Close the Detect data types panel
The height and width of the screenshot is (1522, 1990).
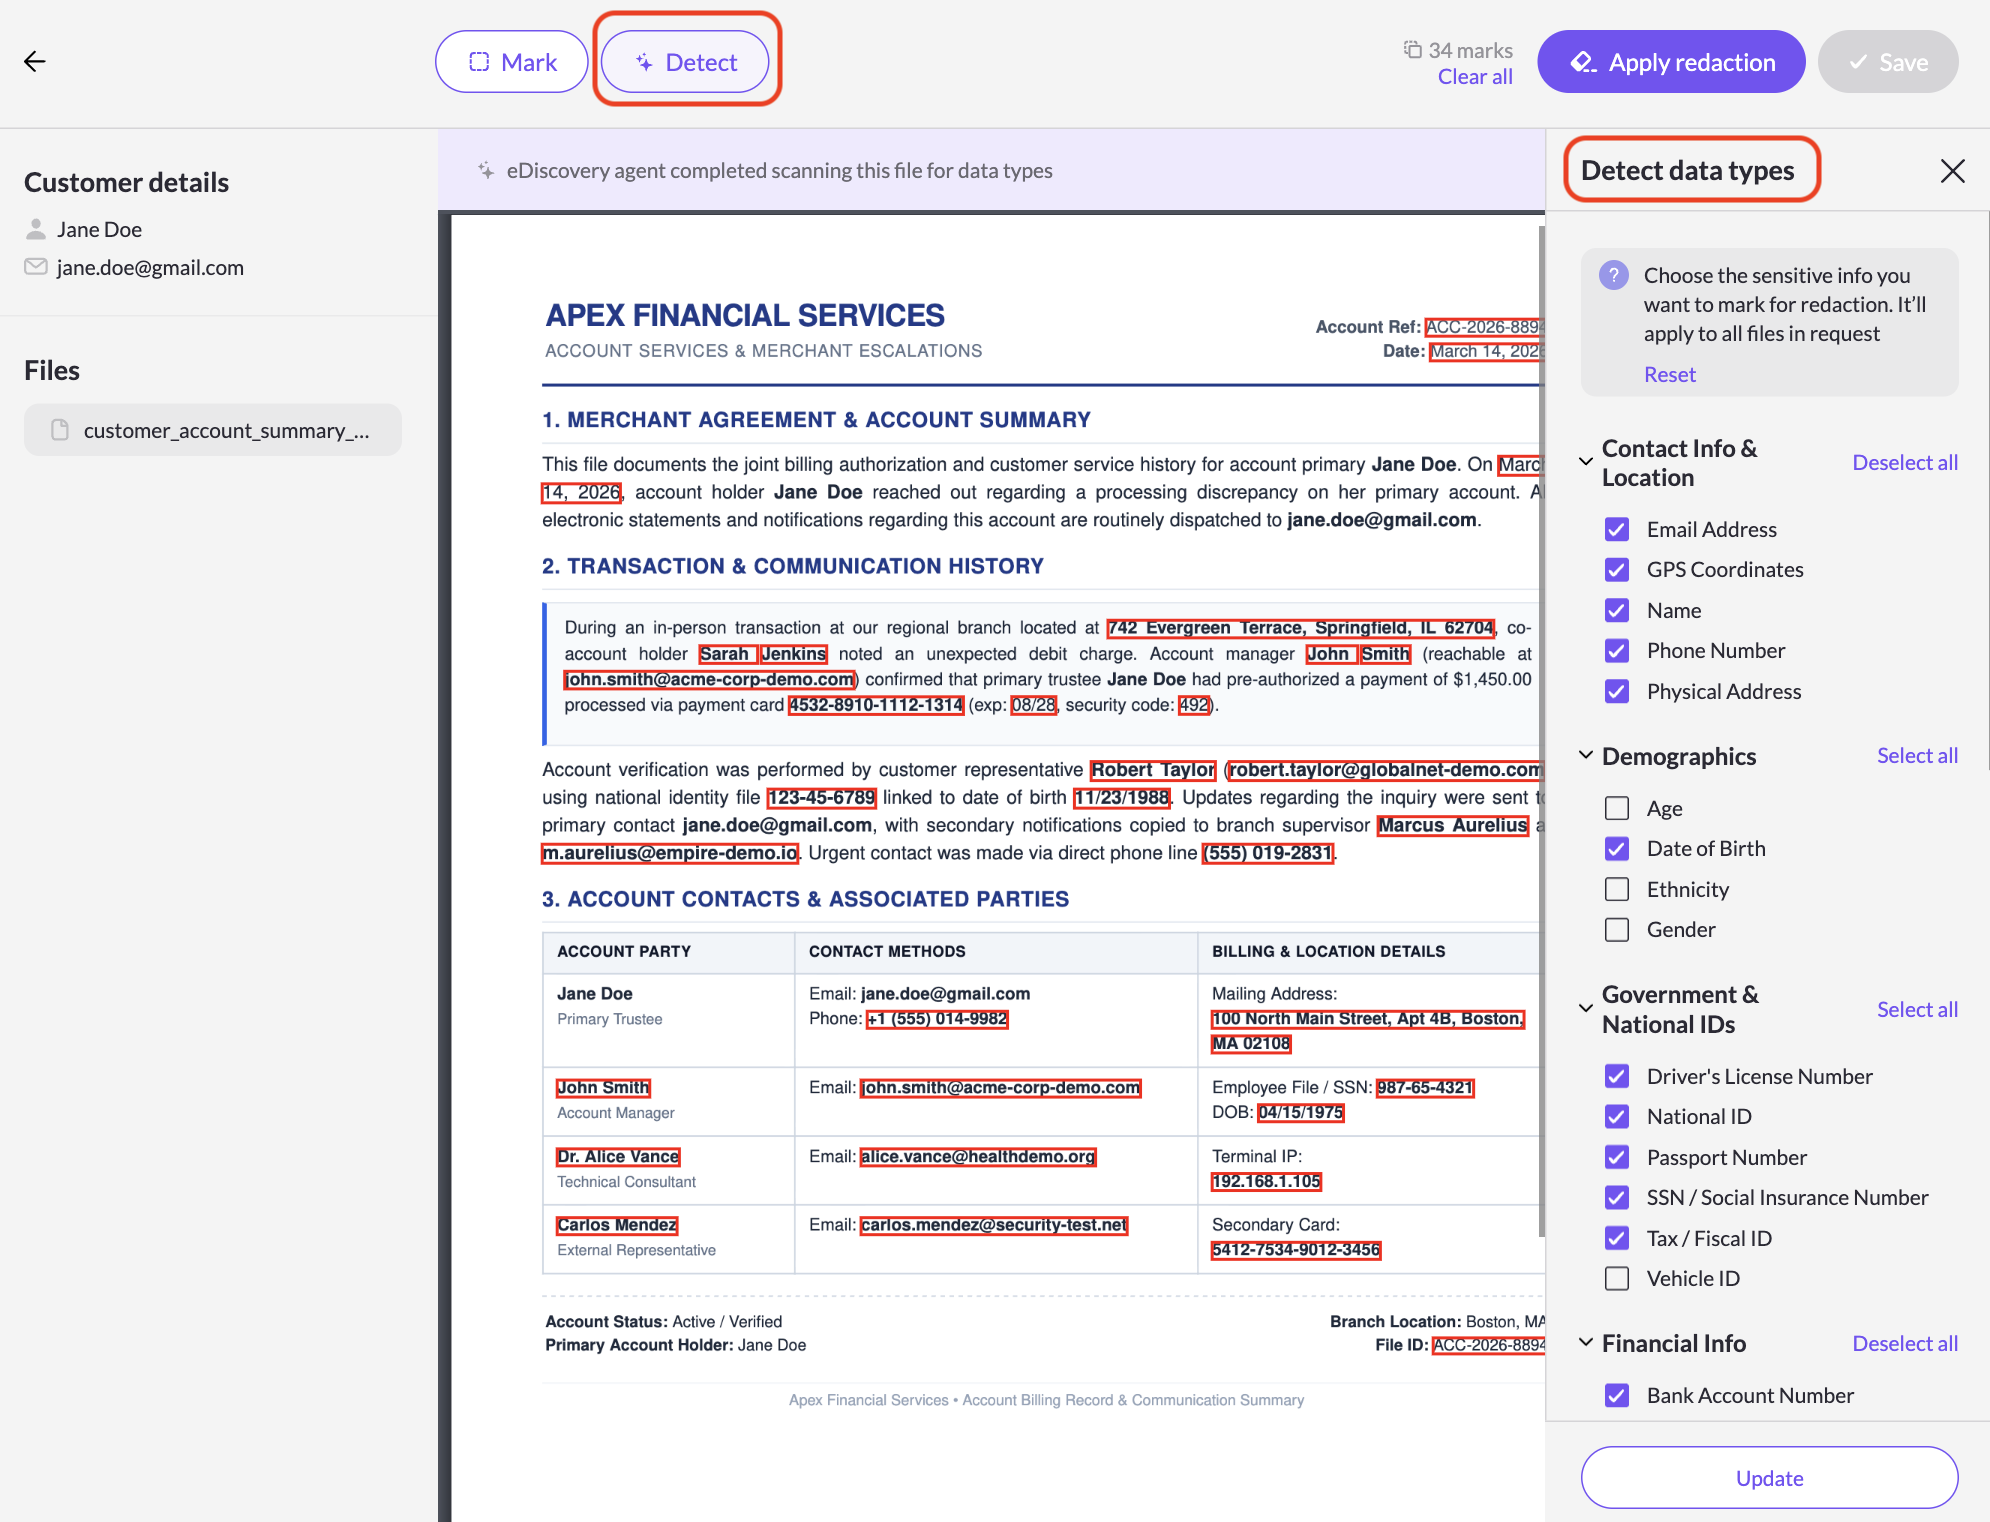point(1952,171)
